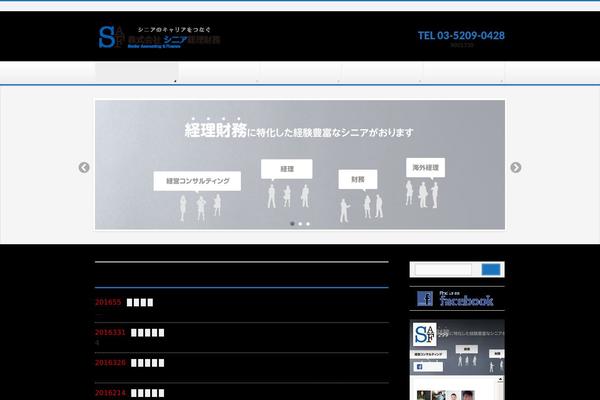600x400 pixels.
Task: Click the 海外経理 speech bubble on banner
Action: click(426, 168)
